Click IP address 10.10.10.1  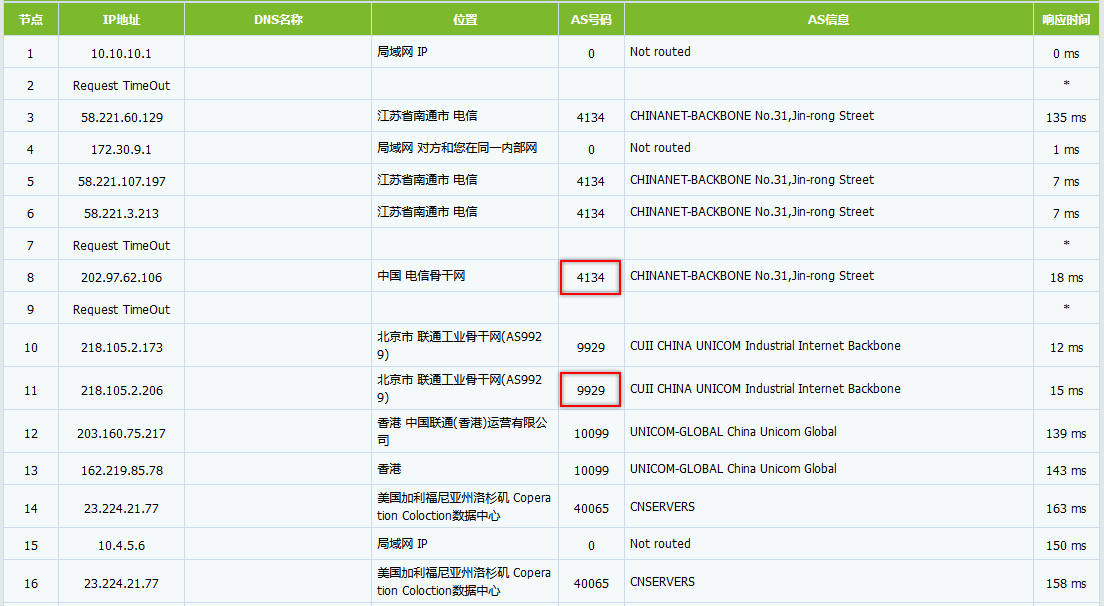point(121,53)
